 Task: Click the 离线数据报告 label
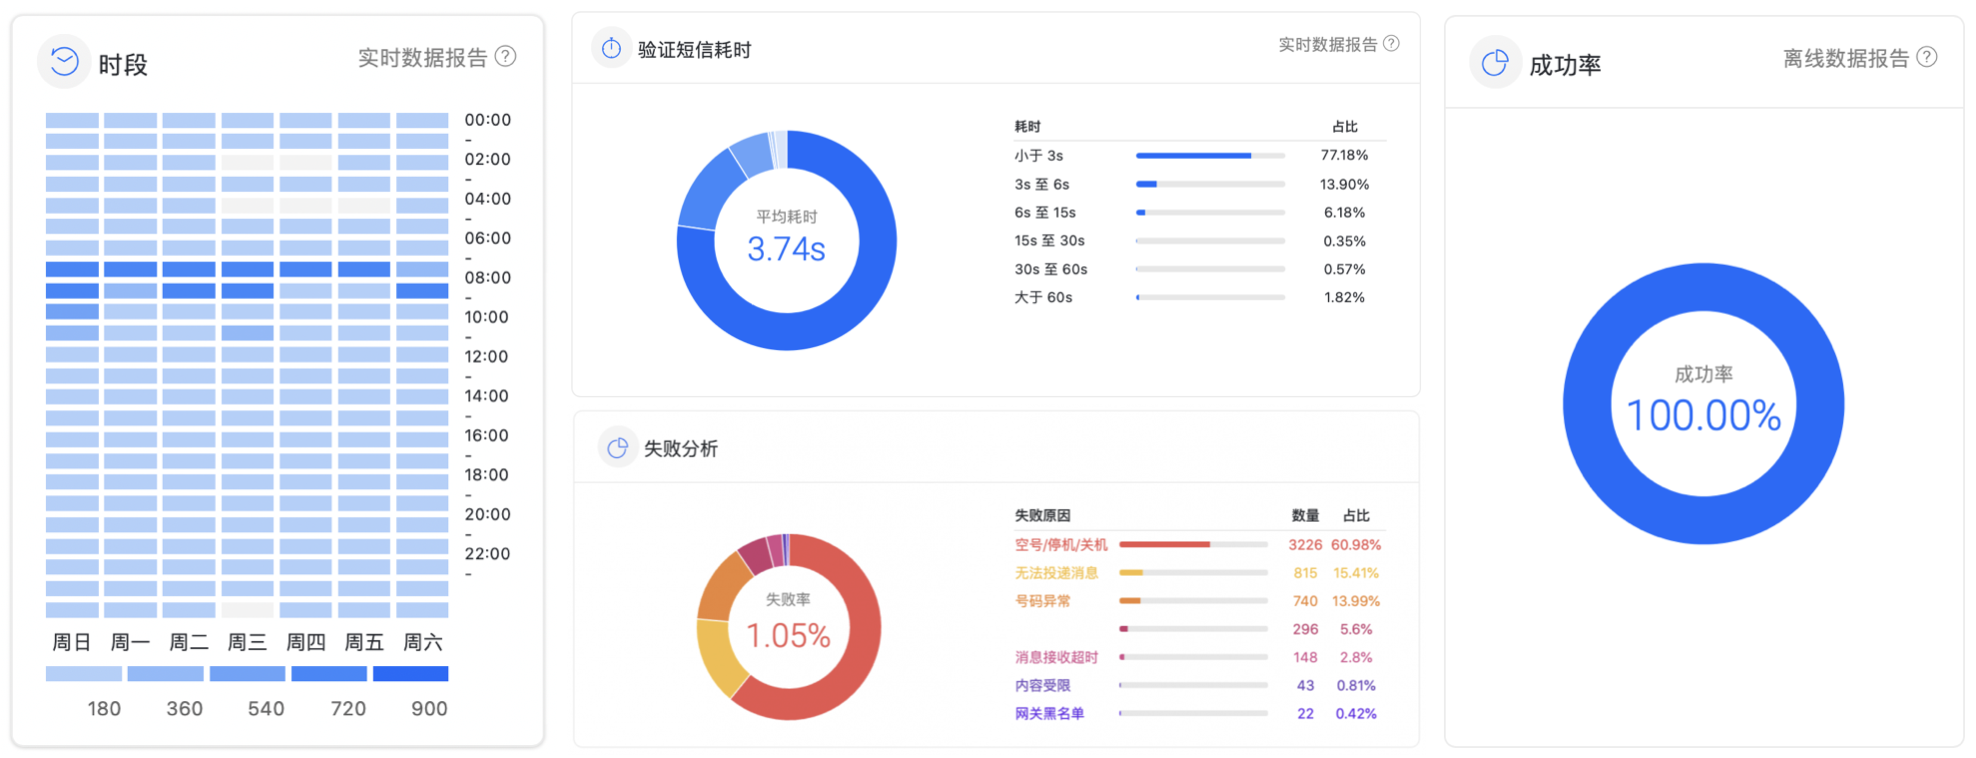[1846, 58]
